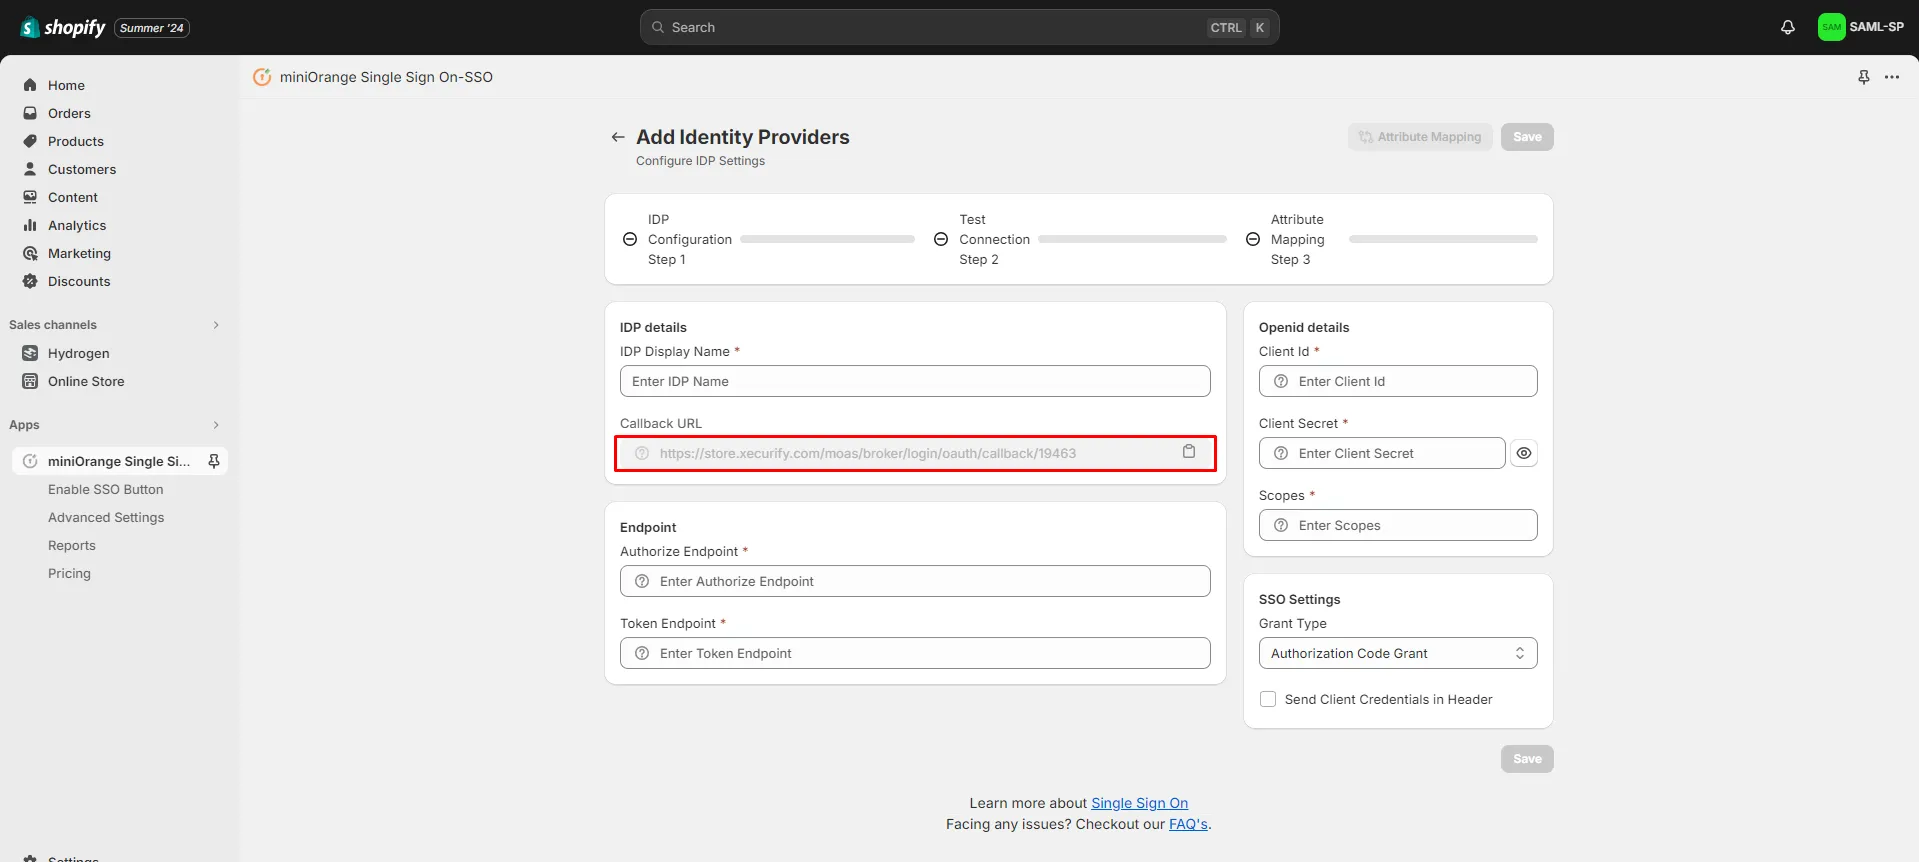Click search magnifier icon in top bar

pyautogui.click(x=658, y=27)
